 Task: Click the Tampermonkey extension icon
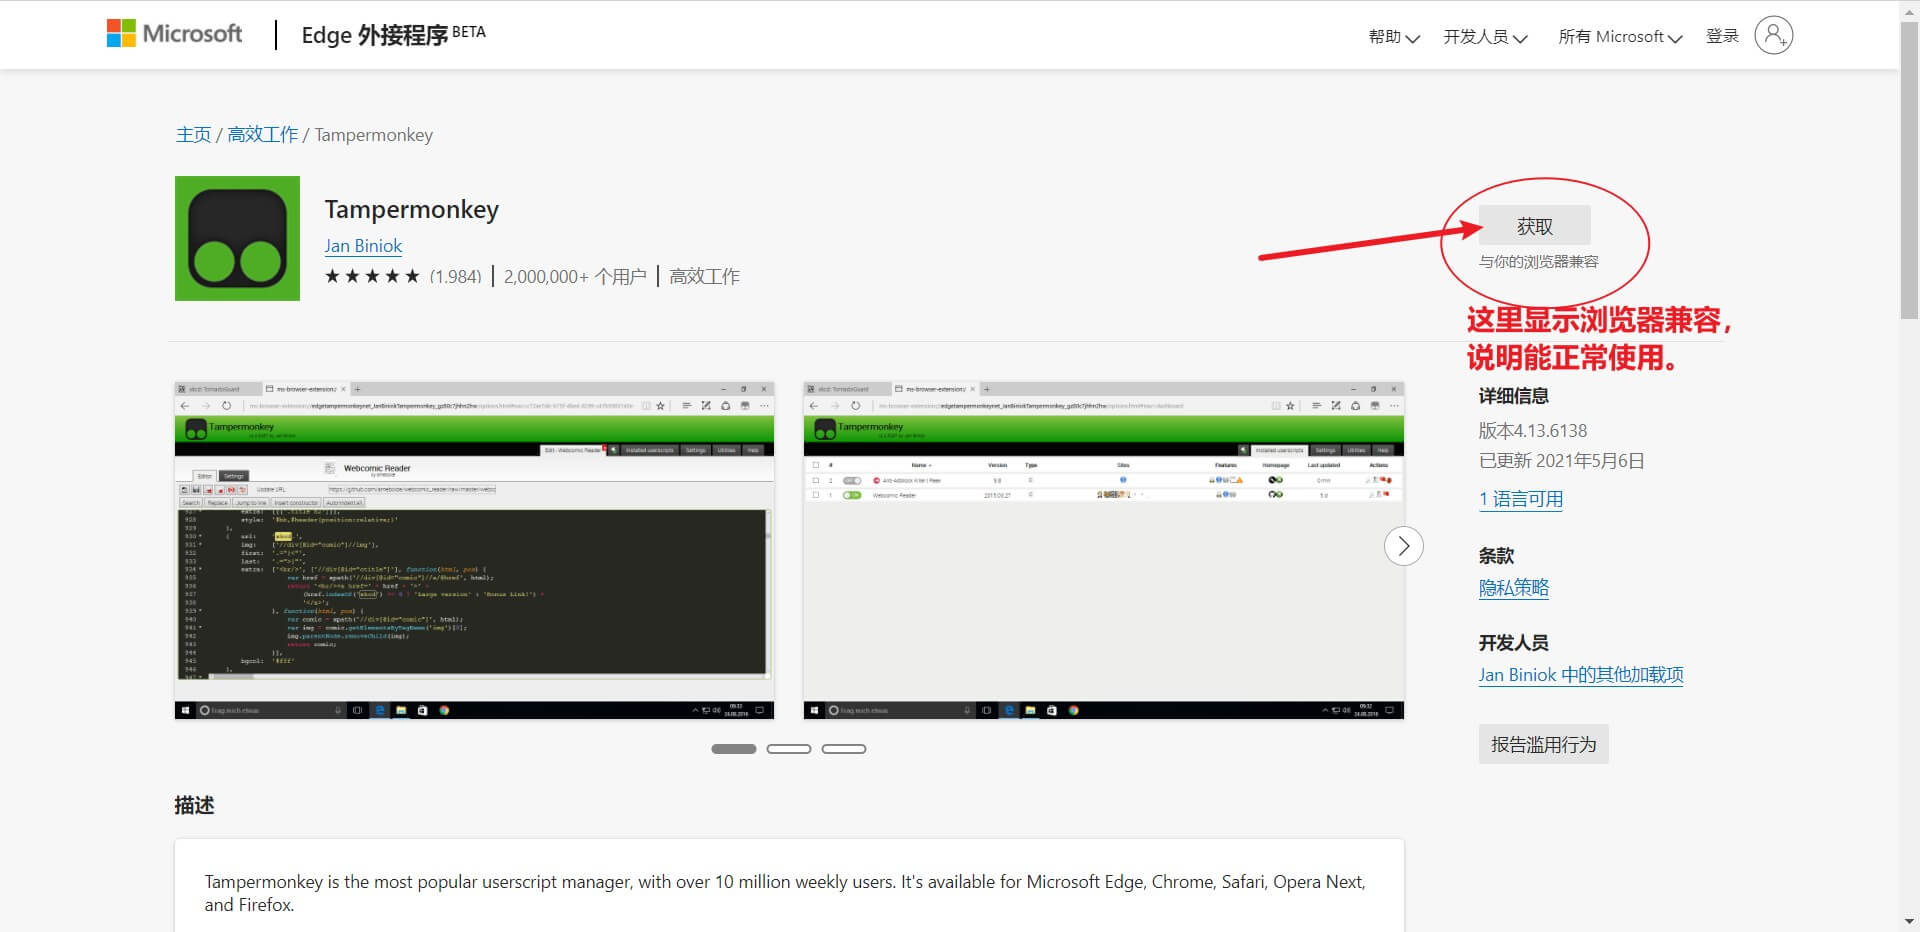point(237,238)
